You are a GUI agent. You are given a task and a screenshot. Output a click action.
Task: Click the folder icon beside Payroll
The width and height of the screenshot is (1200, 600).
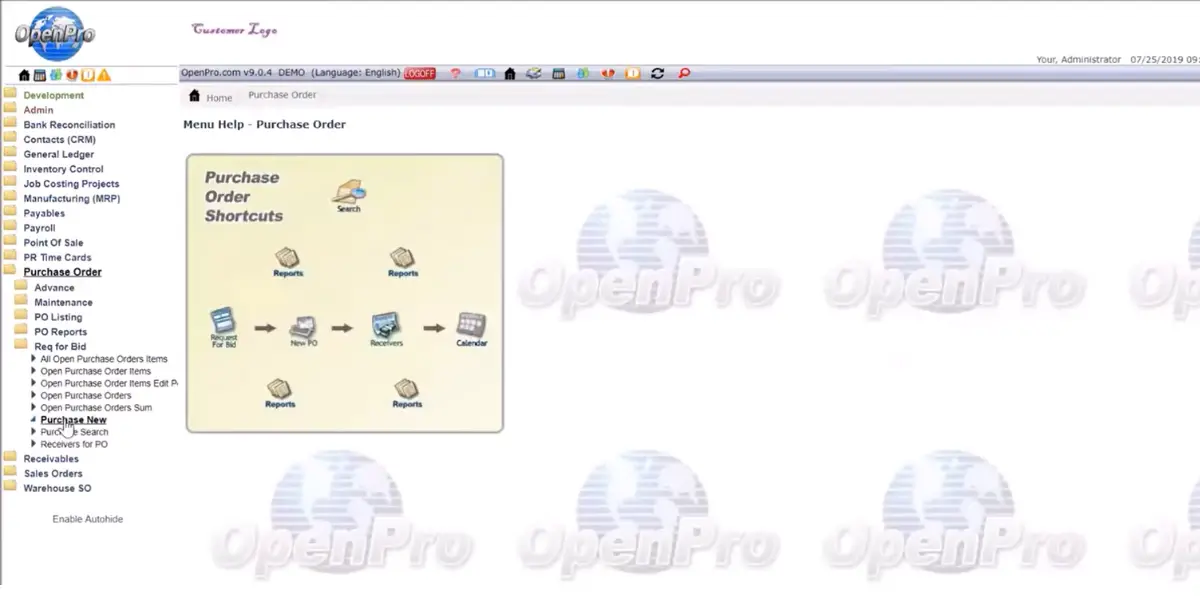coord(10,227)
